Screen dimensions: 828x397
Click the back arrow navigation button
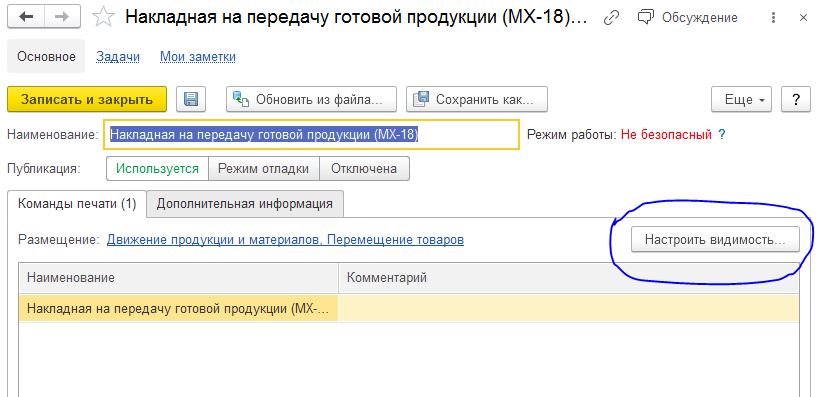pos(26,17)
